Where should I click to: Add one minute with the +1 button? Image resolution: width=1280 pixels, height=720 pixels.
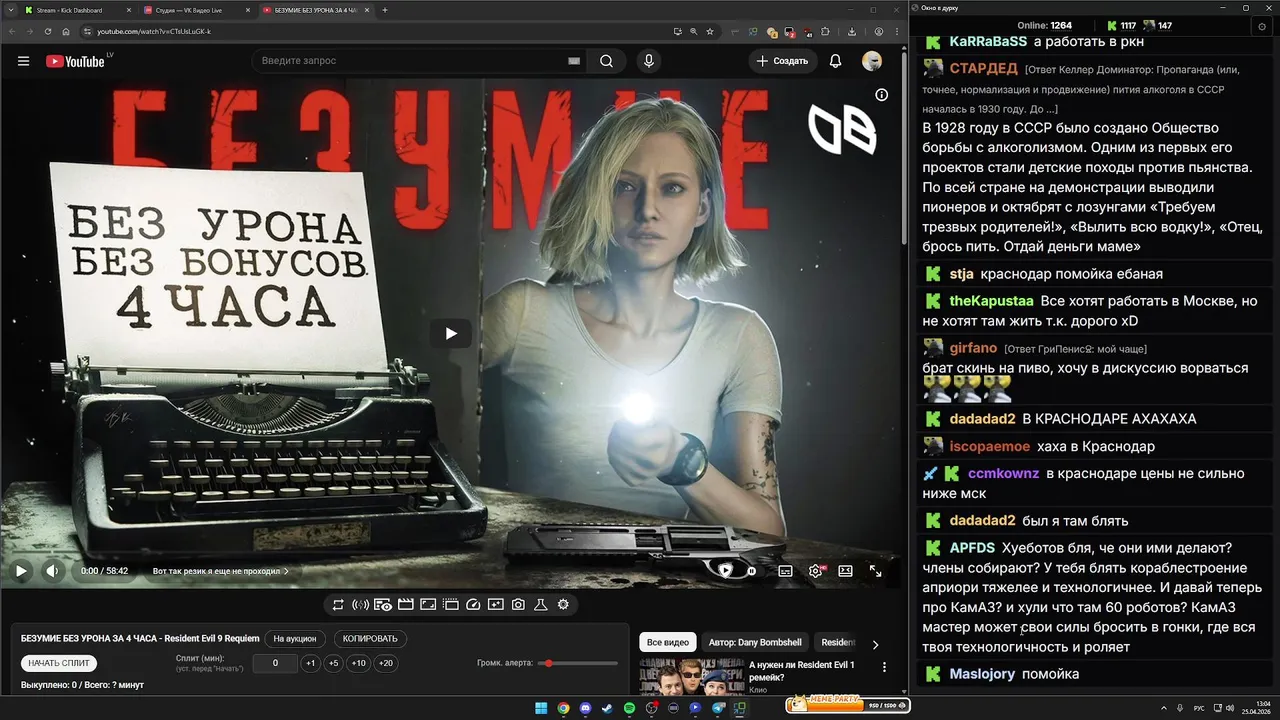pyautogui.click(x=310, y=663)
